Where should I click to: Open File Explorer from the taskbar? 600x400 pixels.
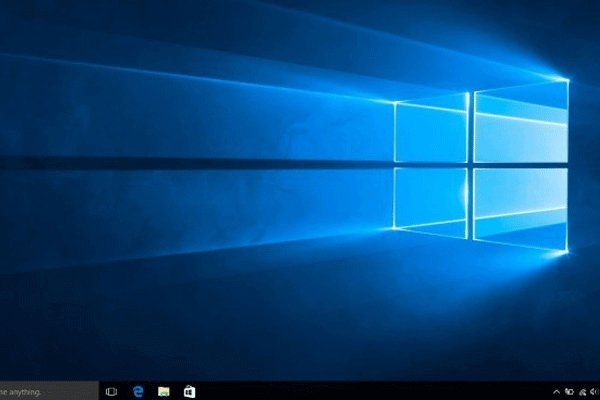[x=164, y=391]
